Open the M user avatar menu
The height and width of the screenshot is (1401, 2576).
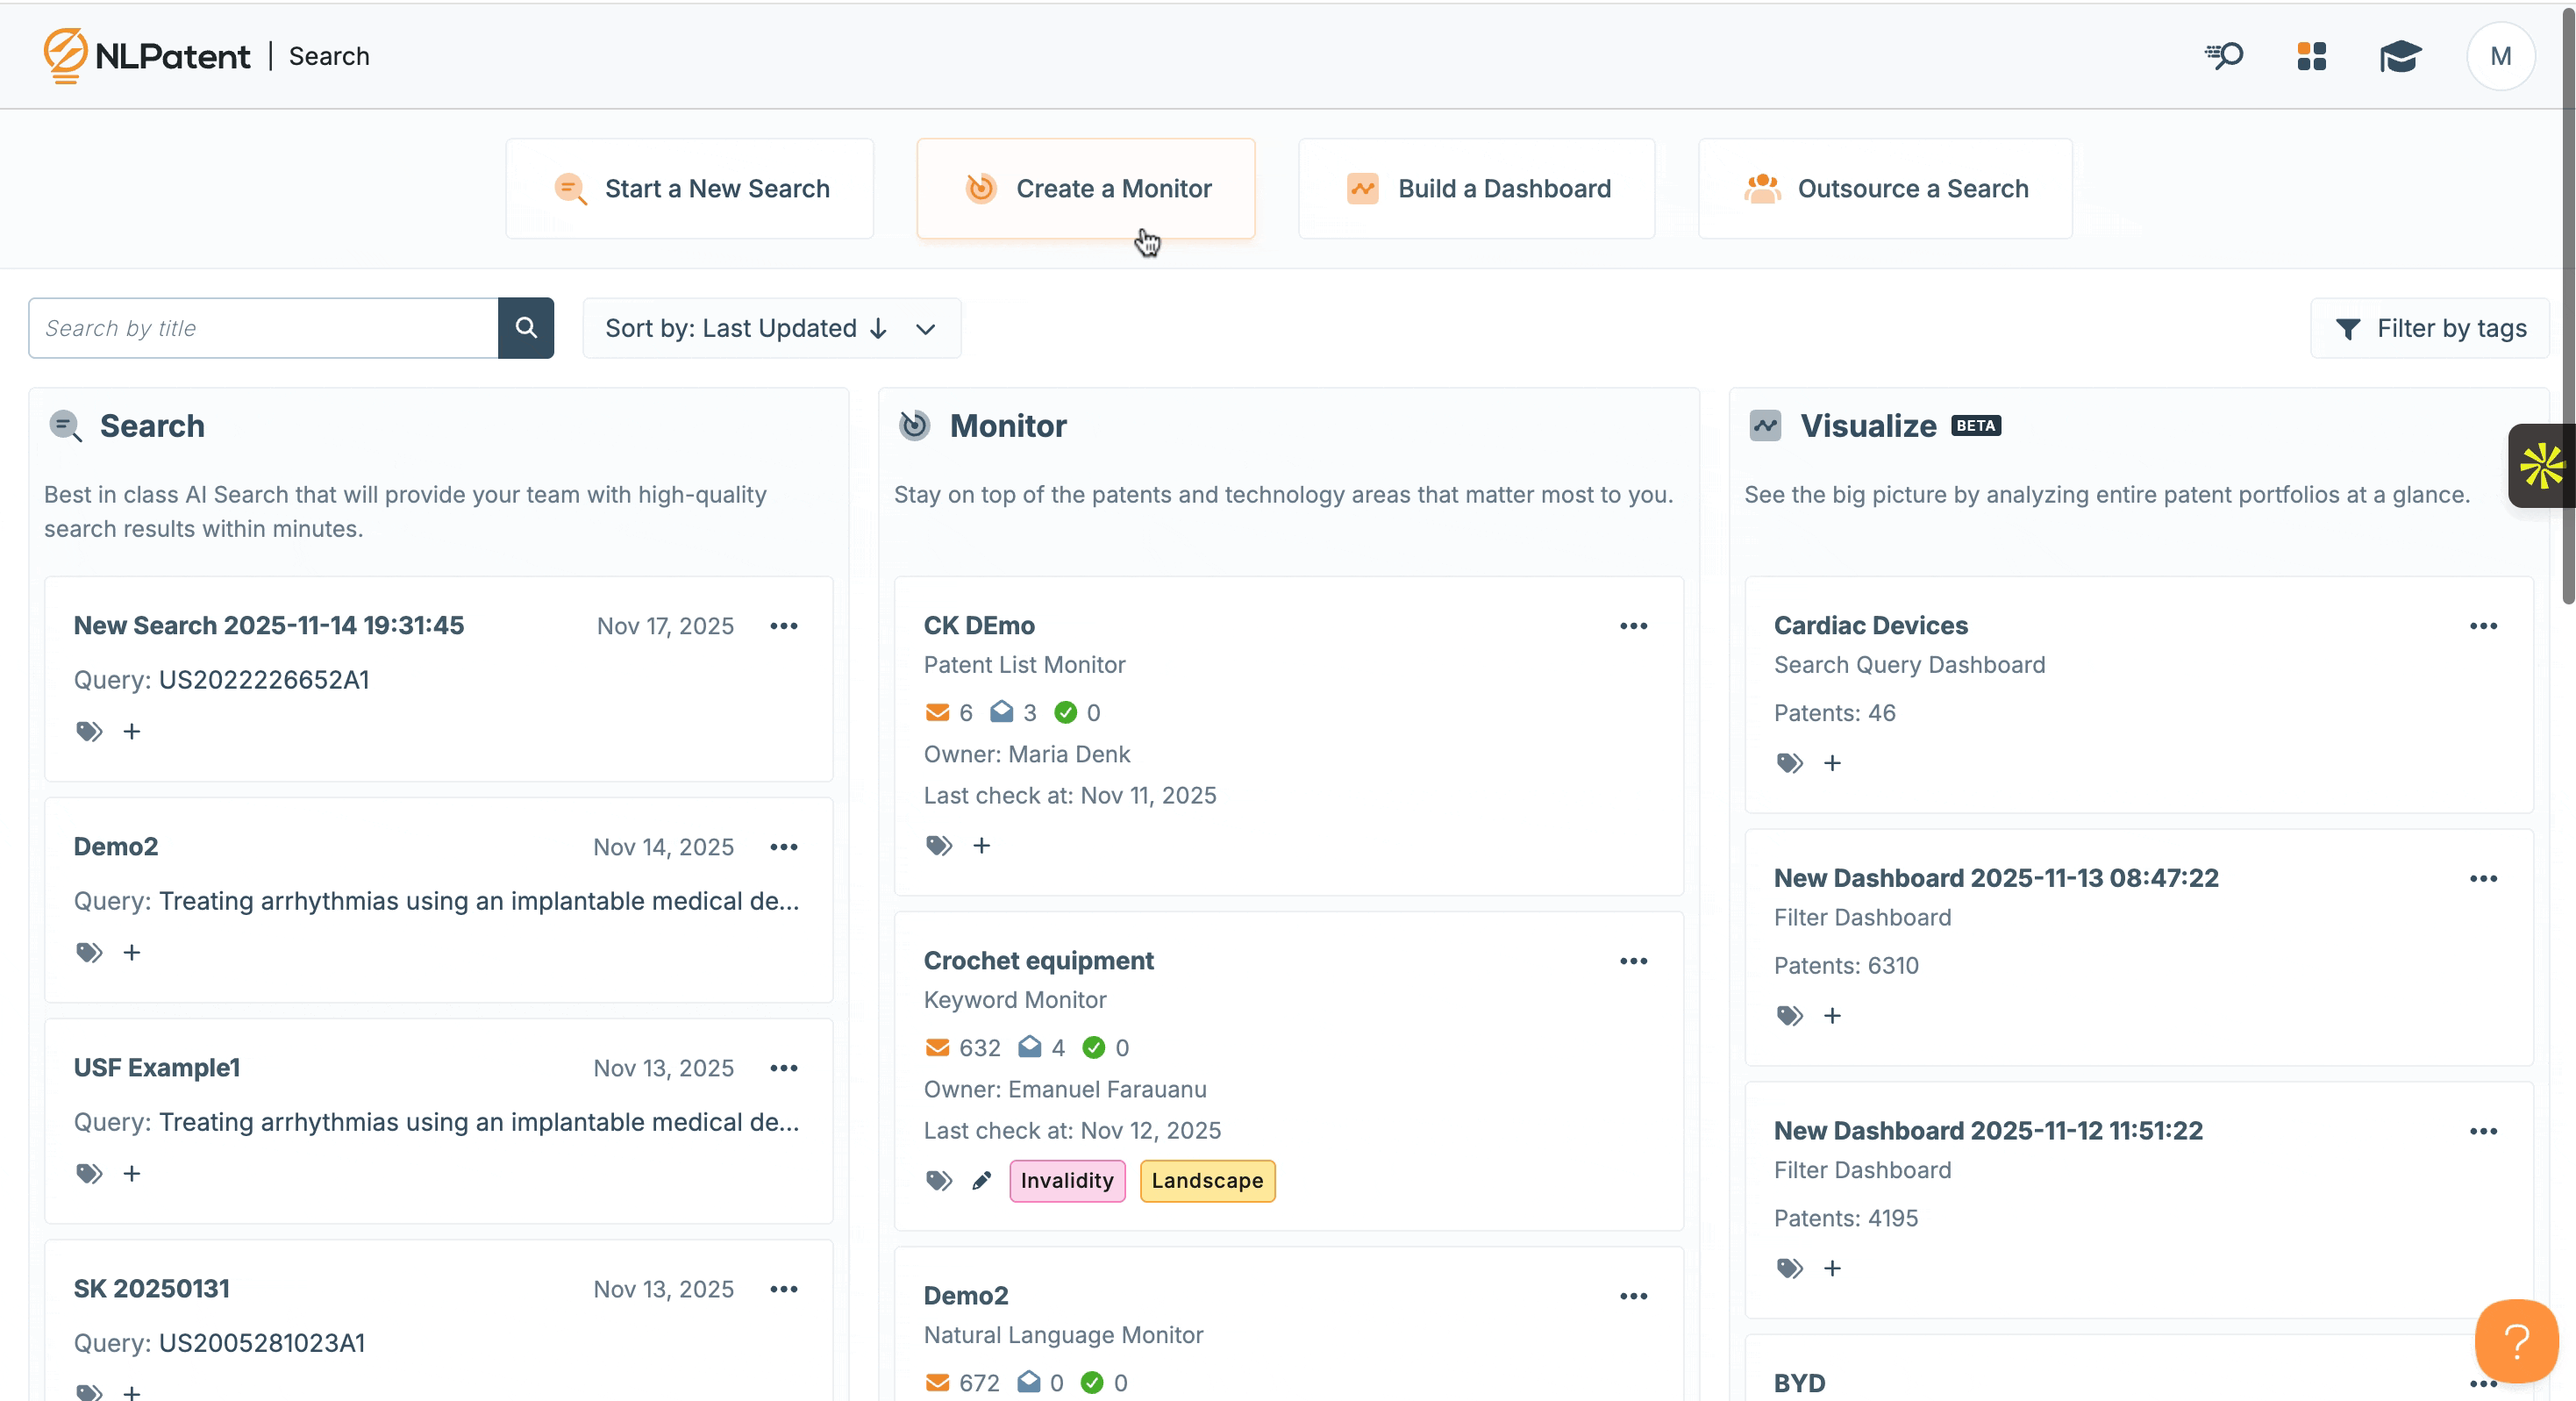[2500, 57]
